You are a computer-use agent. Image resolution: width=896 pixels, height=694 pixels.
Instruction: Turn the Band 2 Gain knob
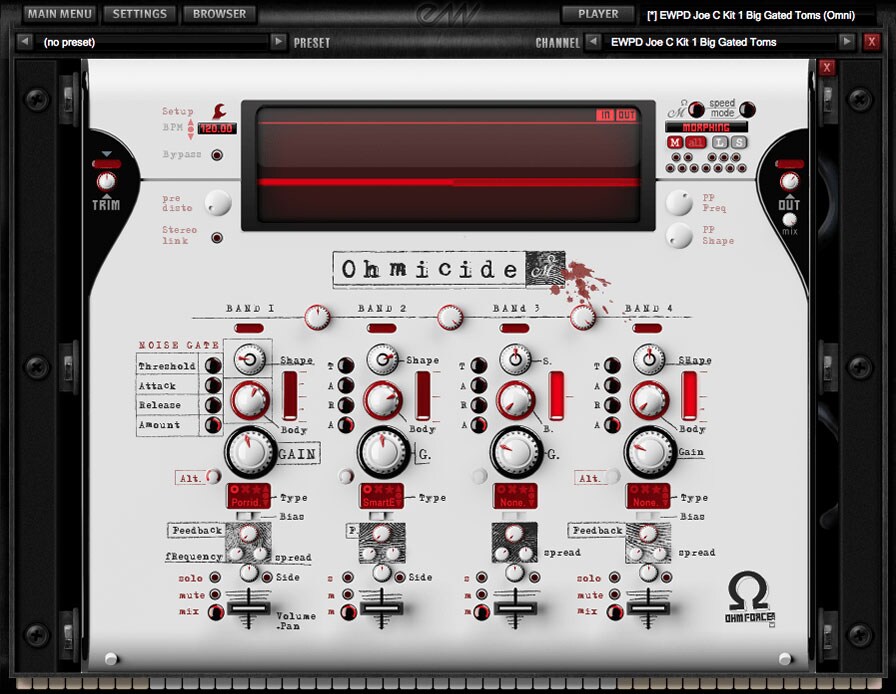point(383,451)
